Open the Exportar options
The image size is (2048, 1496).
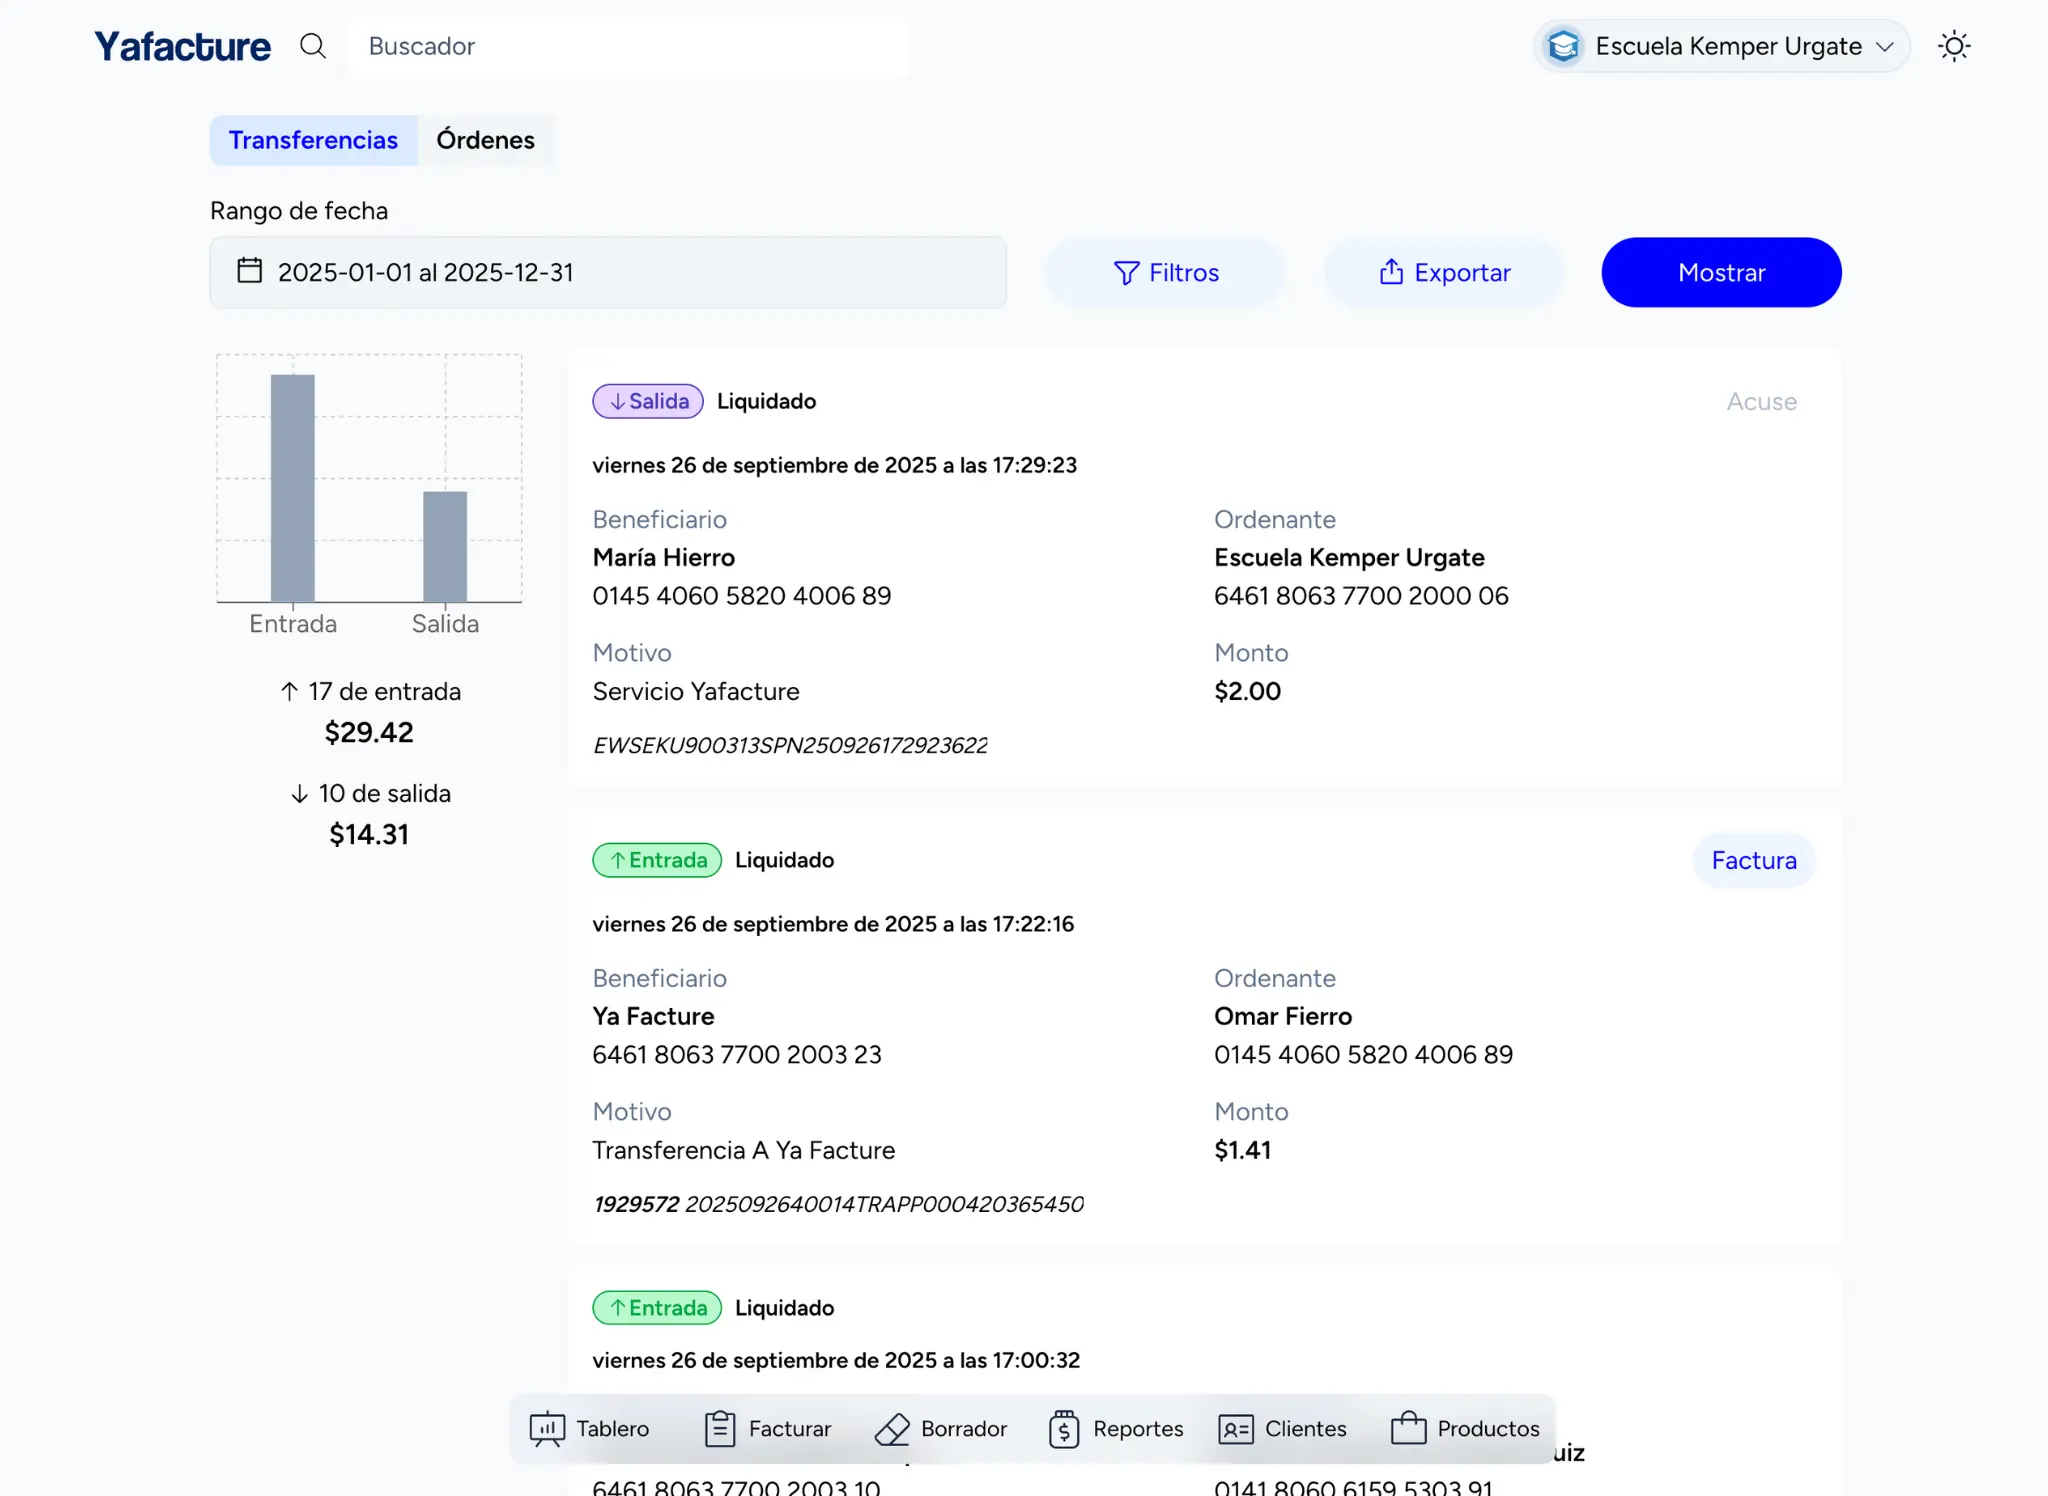1445,272
